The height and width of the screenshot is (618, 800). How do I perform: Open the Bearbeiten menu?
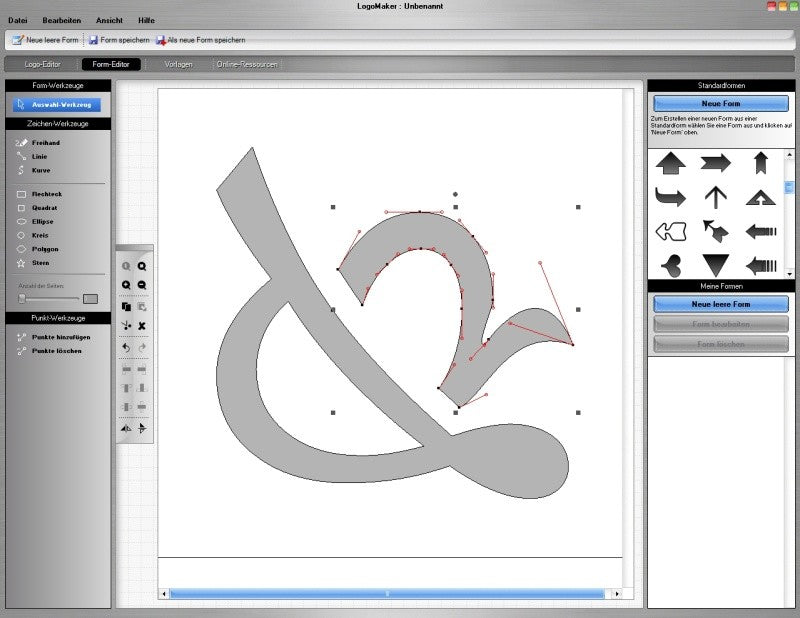pyautogui.click(x=61, y=20)
